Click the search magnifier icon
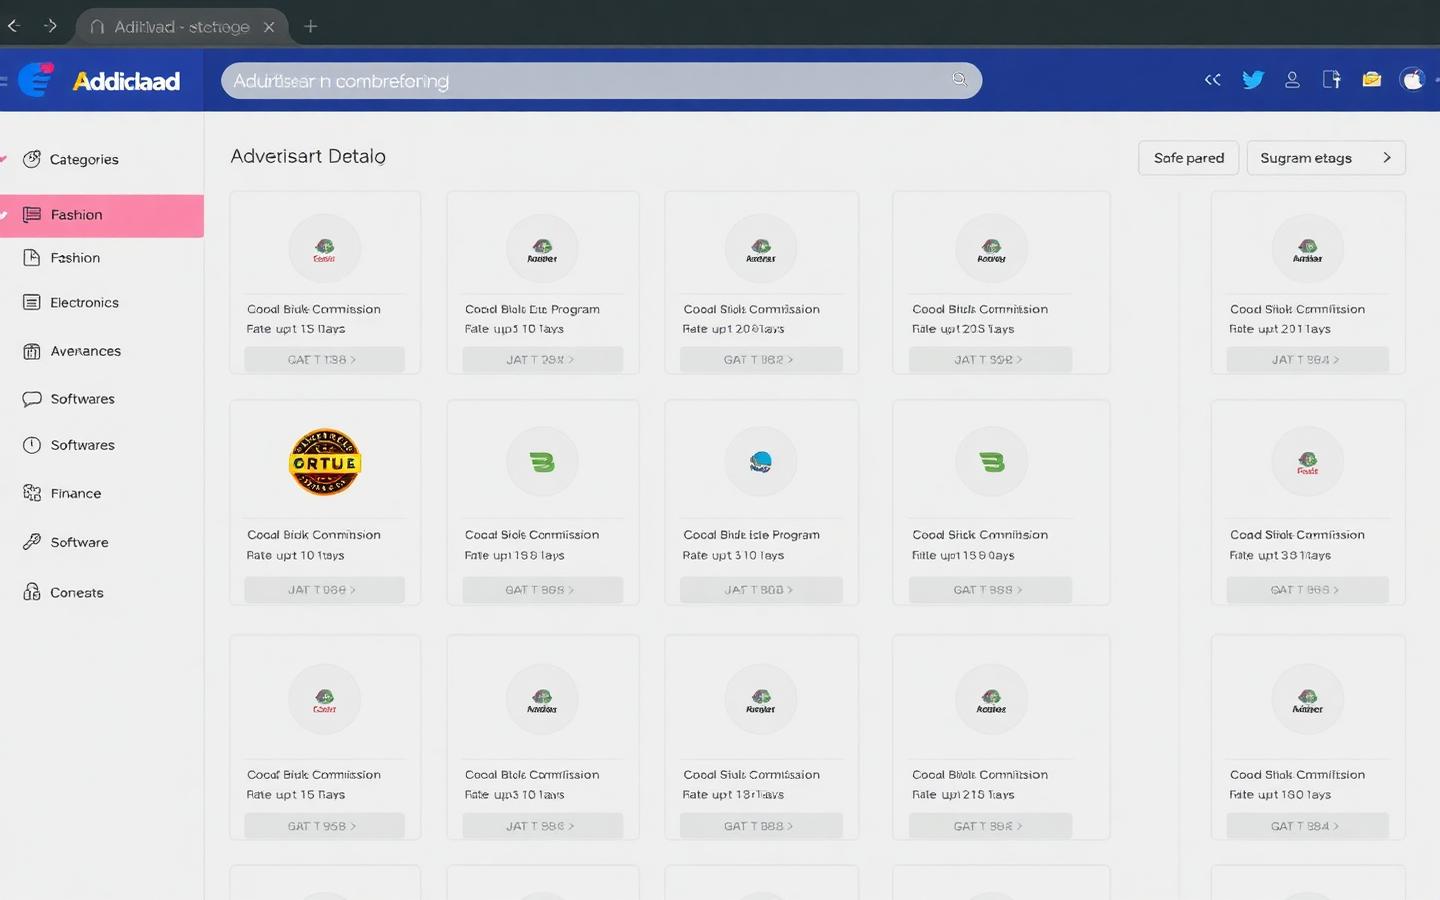 [959, 80]
